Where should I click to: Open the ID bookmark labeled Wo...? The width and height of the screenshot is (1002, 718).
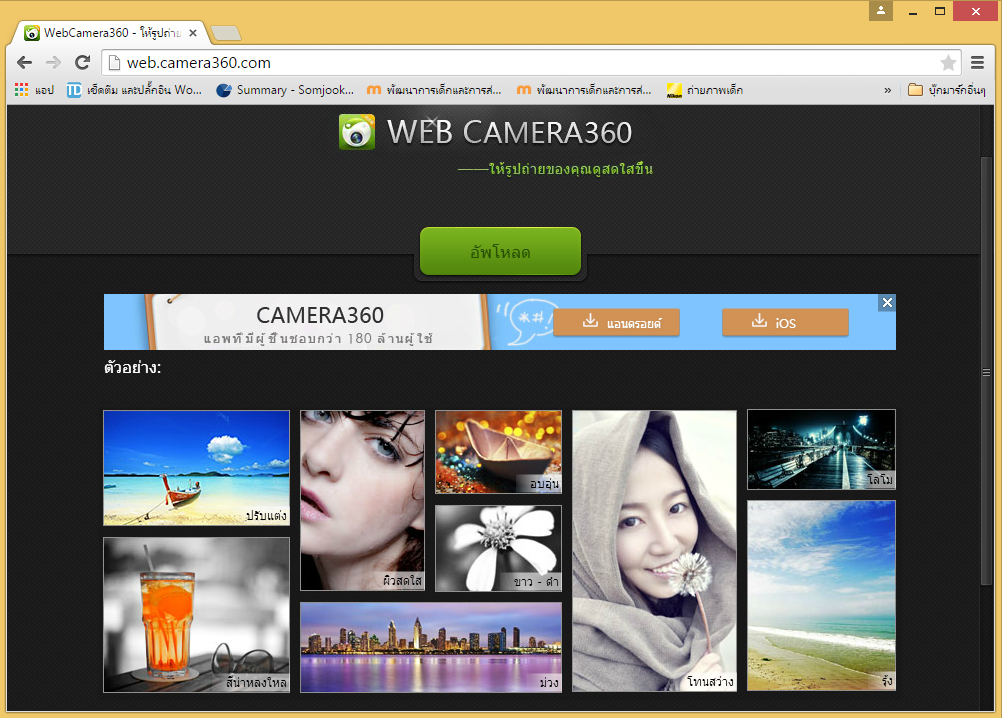pyautogui.click(x=134, y=90)
